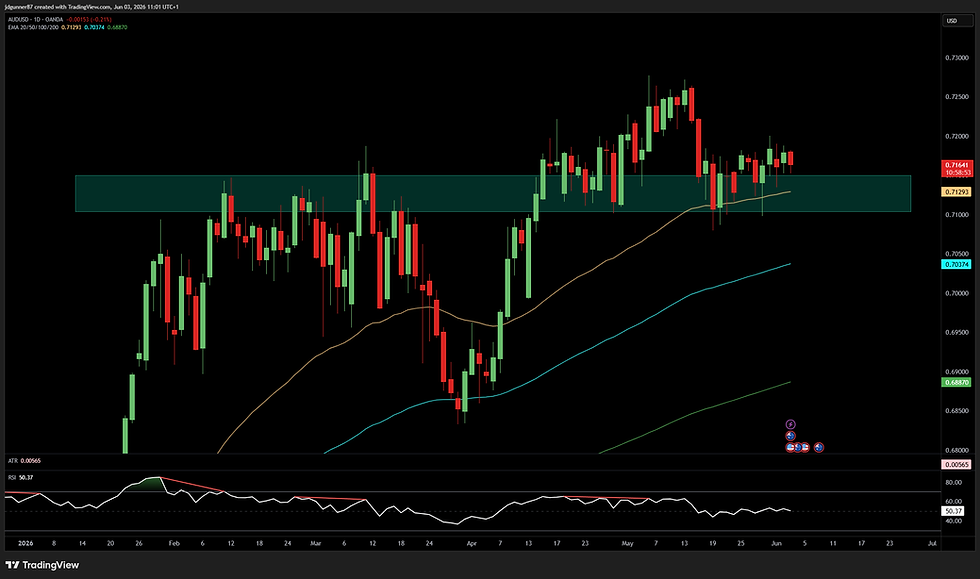Click the Mar label on the time axis

[316, 543]
